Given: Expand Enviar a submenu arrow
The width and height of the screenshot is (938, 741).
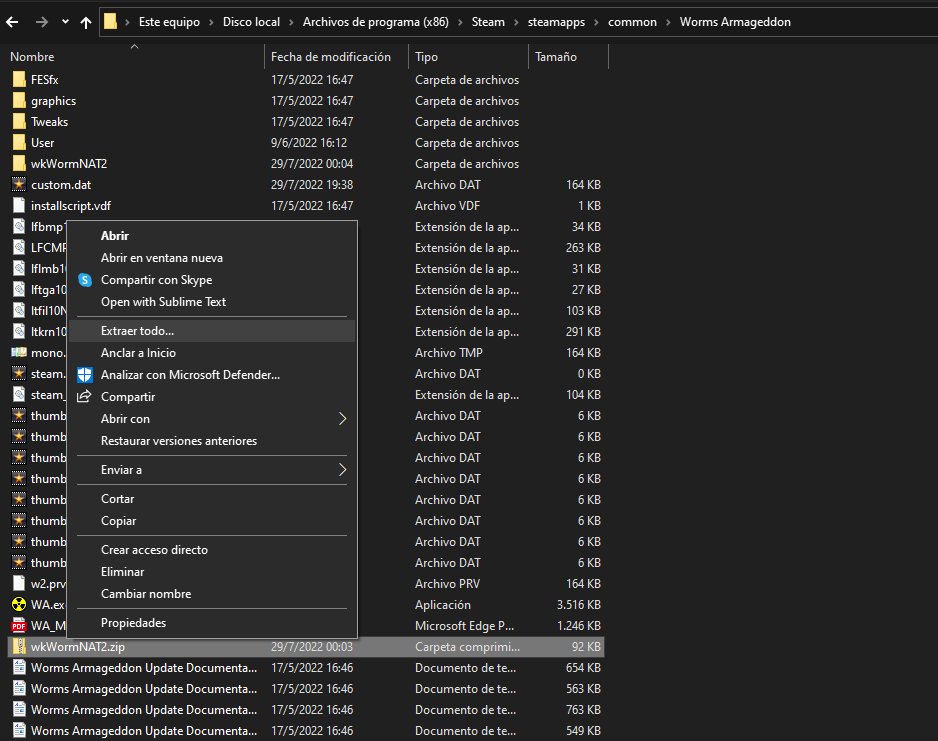Looking at the screenshot, I should [x=343, y=469].
